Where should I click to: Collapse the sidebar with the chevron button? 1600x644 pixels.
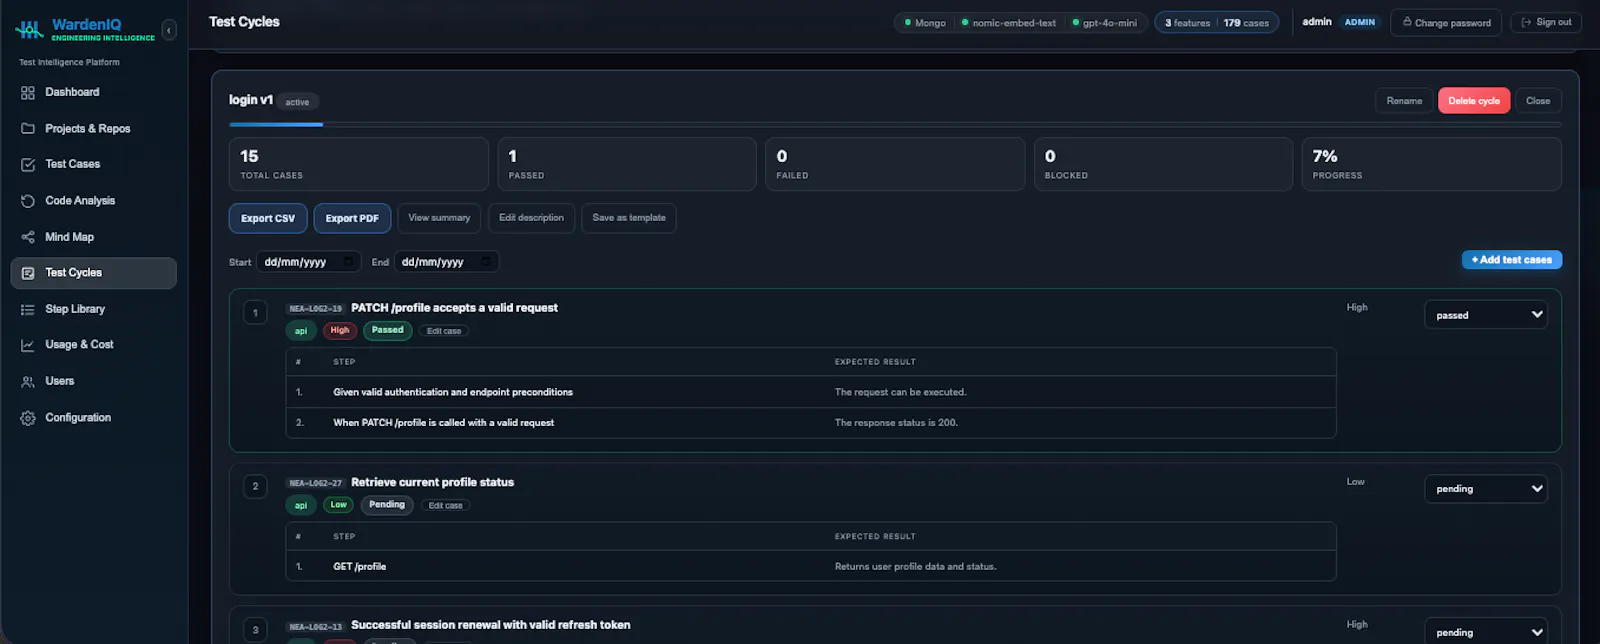[x=169, y=31]
